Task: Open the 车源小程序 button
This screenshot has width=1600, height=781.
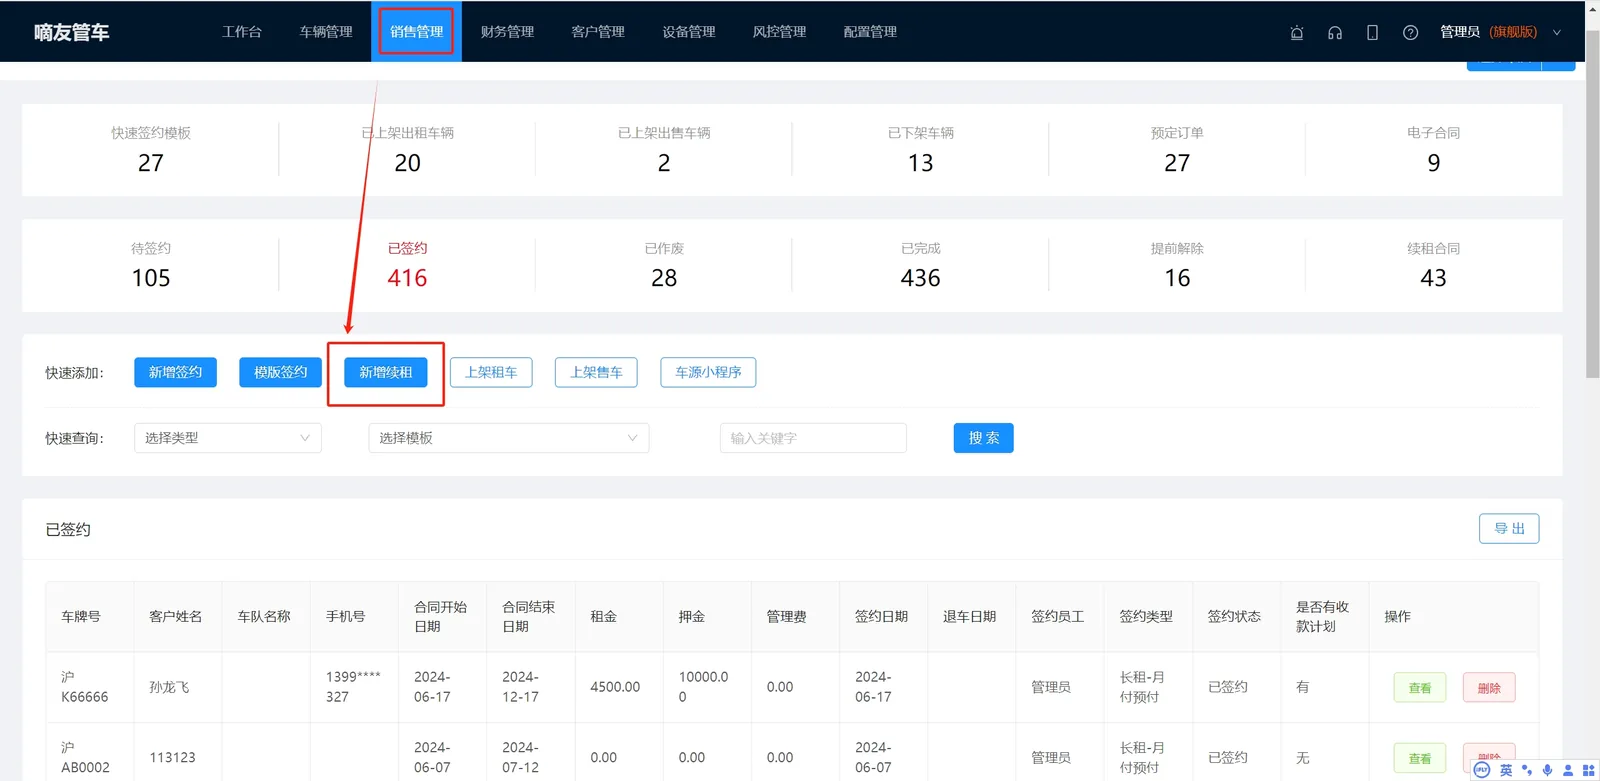Action: click(x=708, y=372)
